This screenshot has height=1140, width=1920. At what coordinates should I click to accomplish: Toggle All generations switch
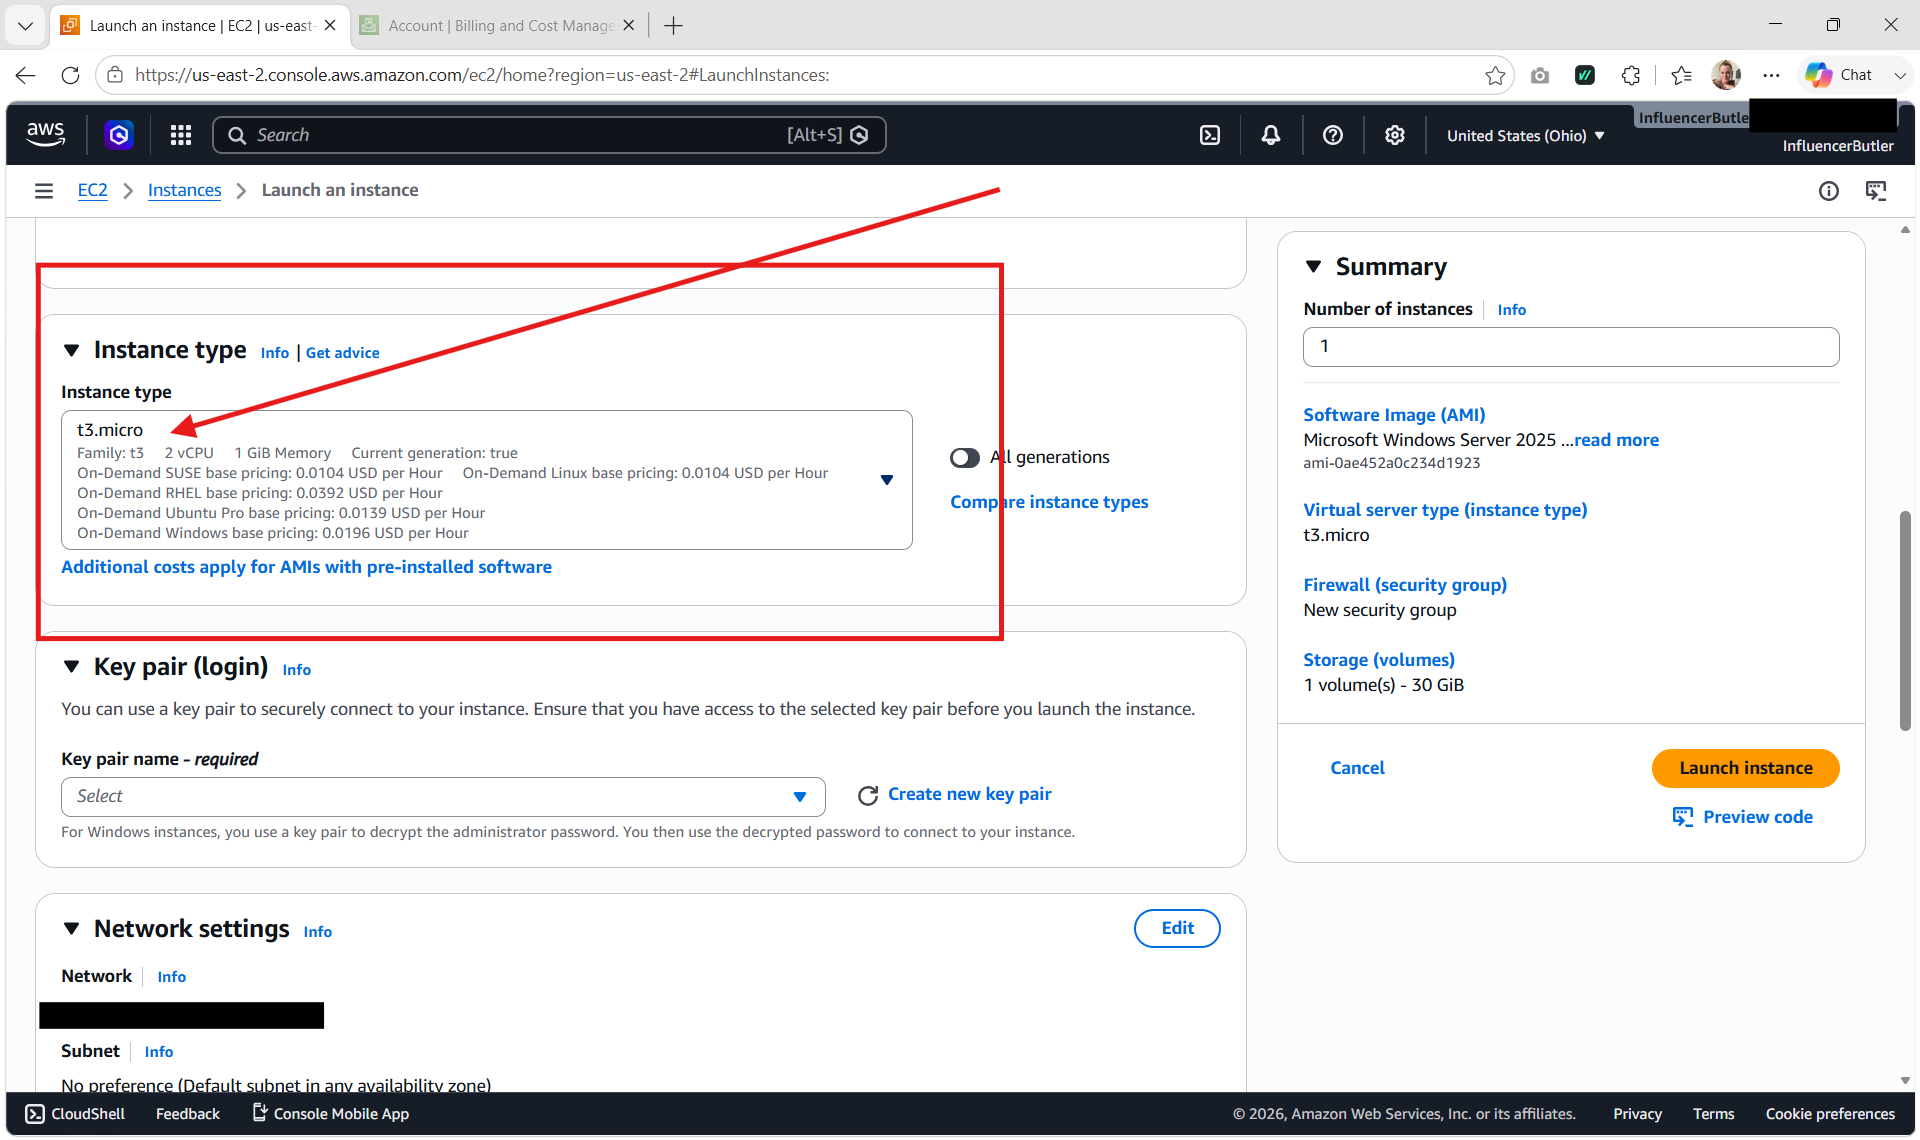click(x=965, y=458)
